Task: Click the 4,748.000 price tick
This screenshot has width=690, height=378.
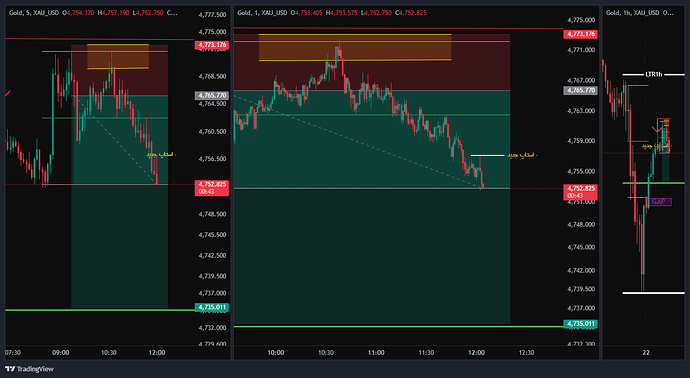Action: click(581, 224)
